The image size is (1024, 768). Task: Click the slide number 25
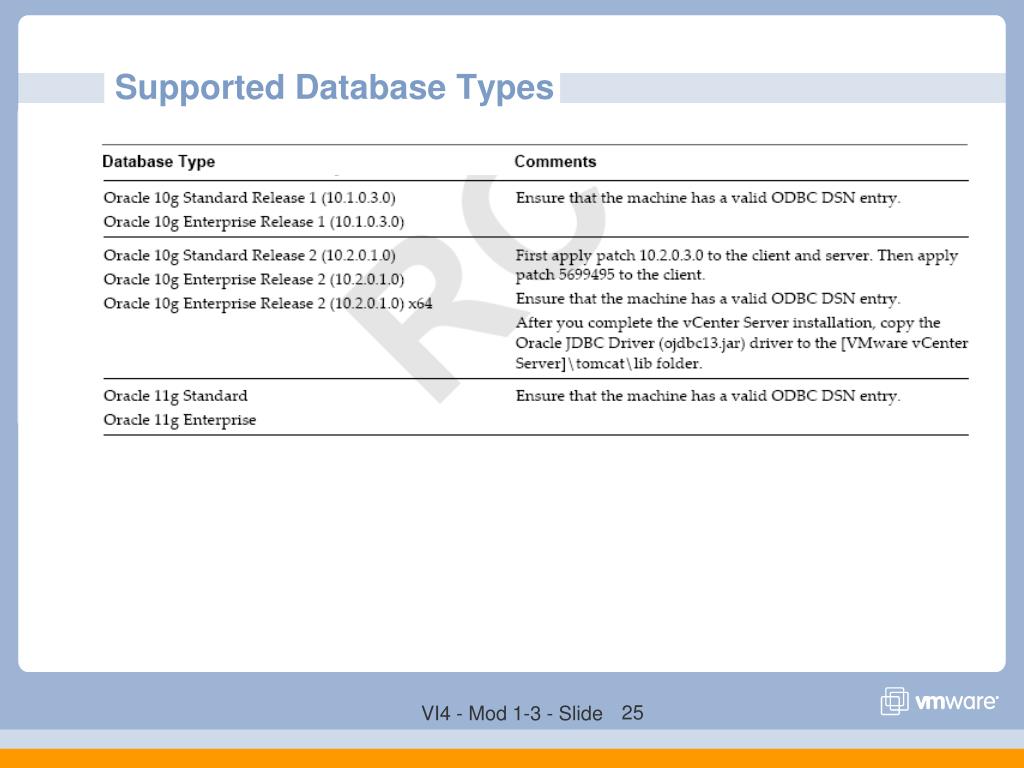tap(632, 713)
